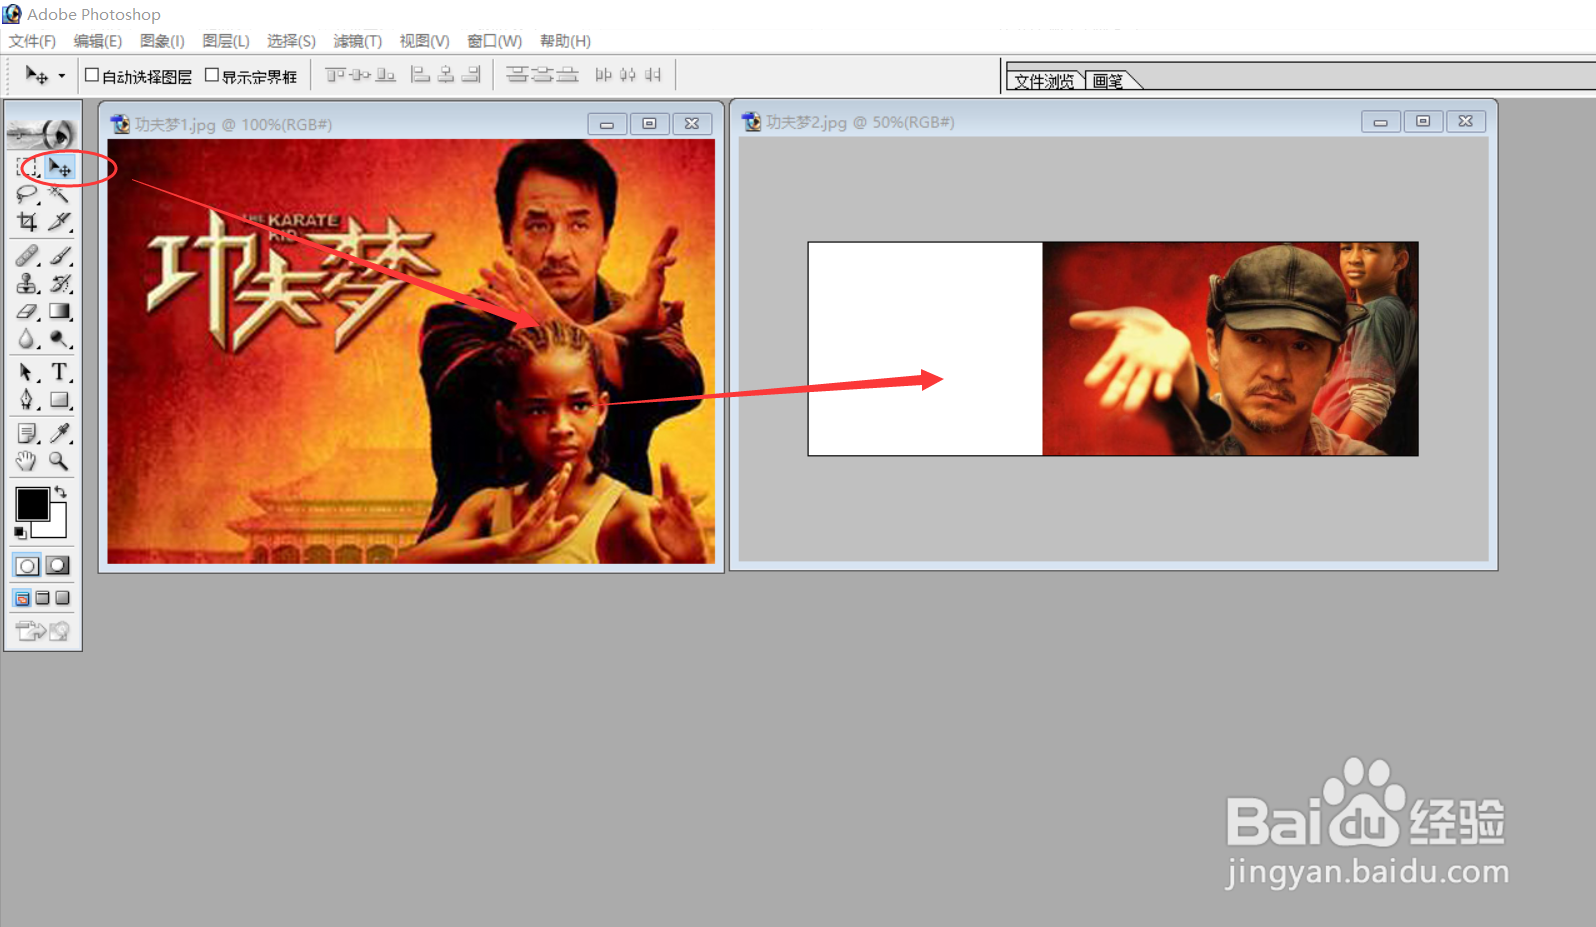Maximize the 功夫梦1.jpg document window

649,124
